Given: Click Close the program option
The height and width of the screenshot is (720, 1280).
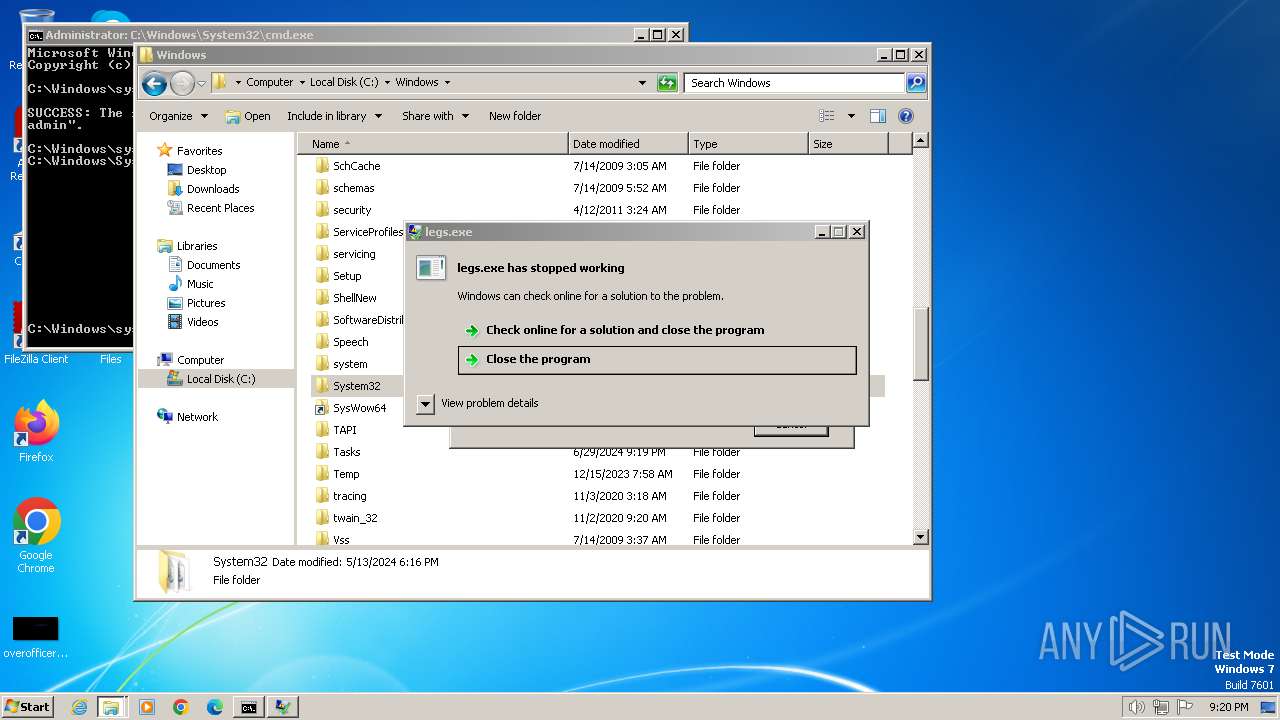Looking at the screenshot, I should (657, 360).
